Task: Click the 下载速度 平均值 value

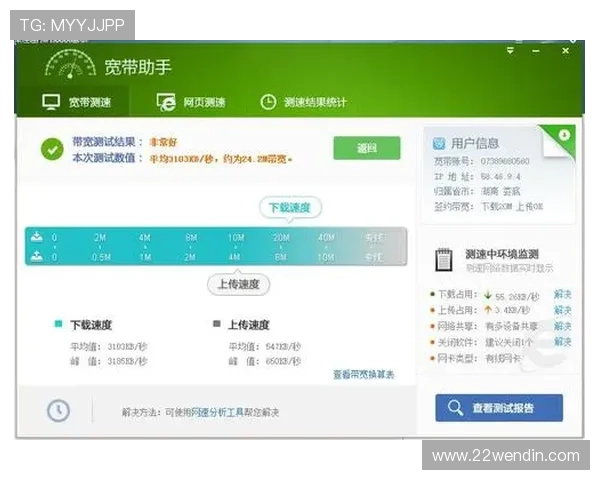Action: click(127, 347)
